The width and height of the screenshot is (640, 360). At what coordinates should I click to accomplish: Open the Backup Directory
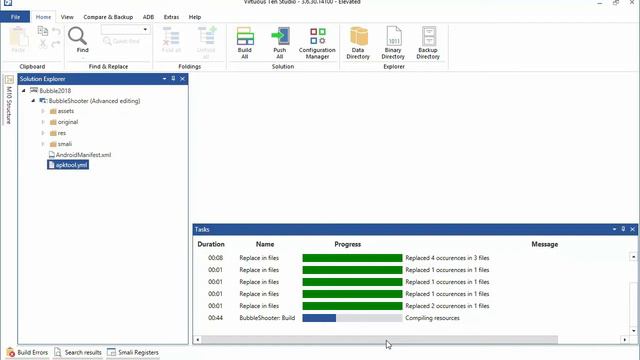pos(428,43)
